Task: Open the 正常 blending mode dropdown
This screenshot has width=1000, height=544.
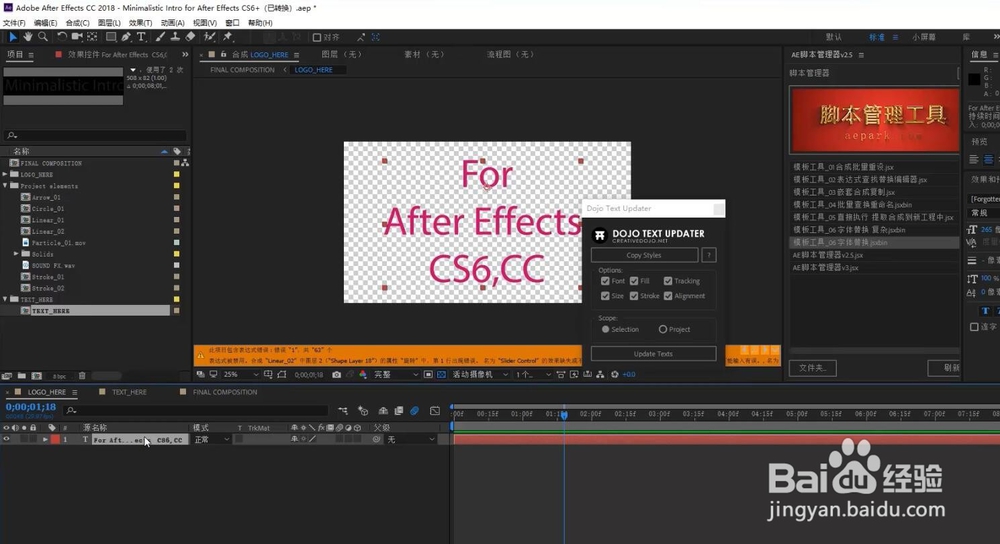Action: click(211, 439)
